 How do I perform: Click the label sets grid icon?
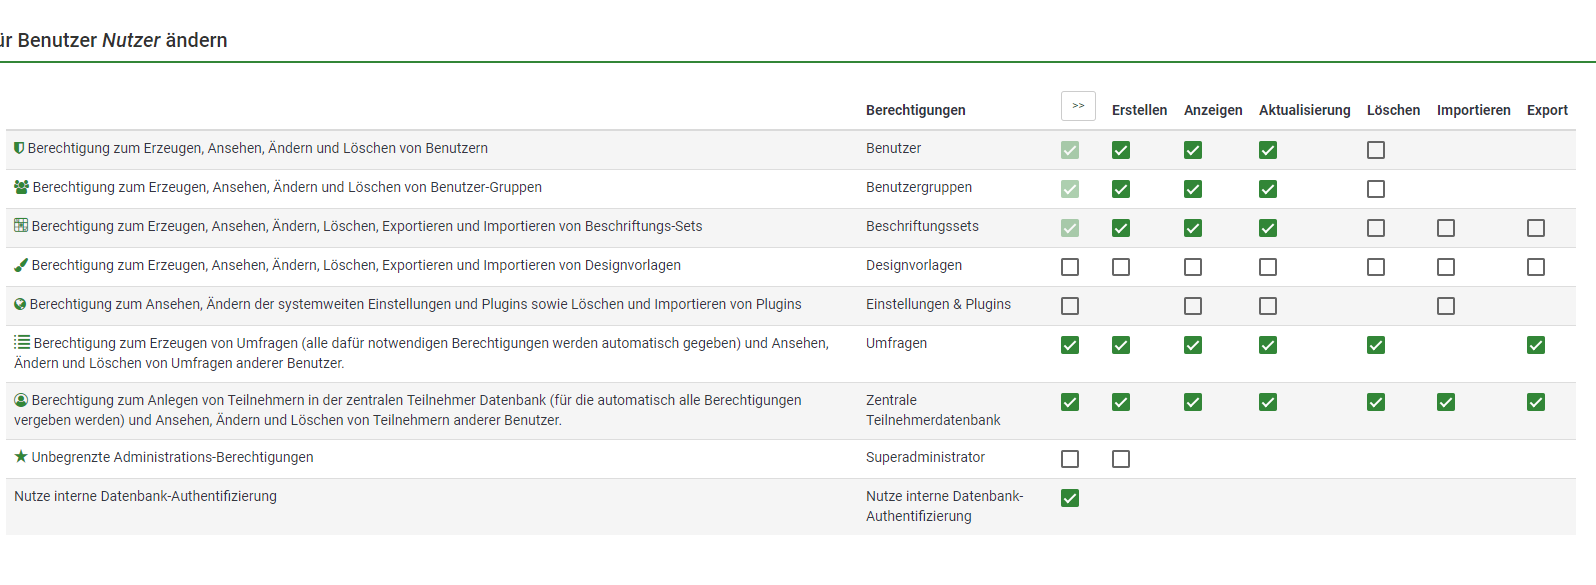(x=21, y=226)
